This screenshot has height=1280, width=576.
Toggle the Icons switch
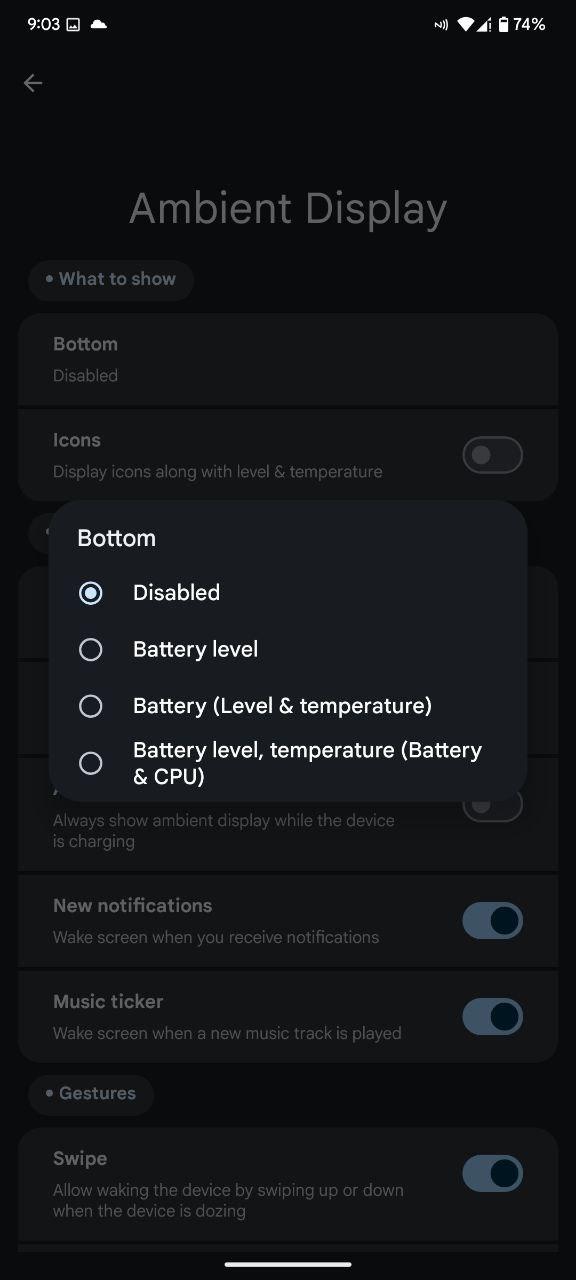pos(492,455)
